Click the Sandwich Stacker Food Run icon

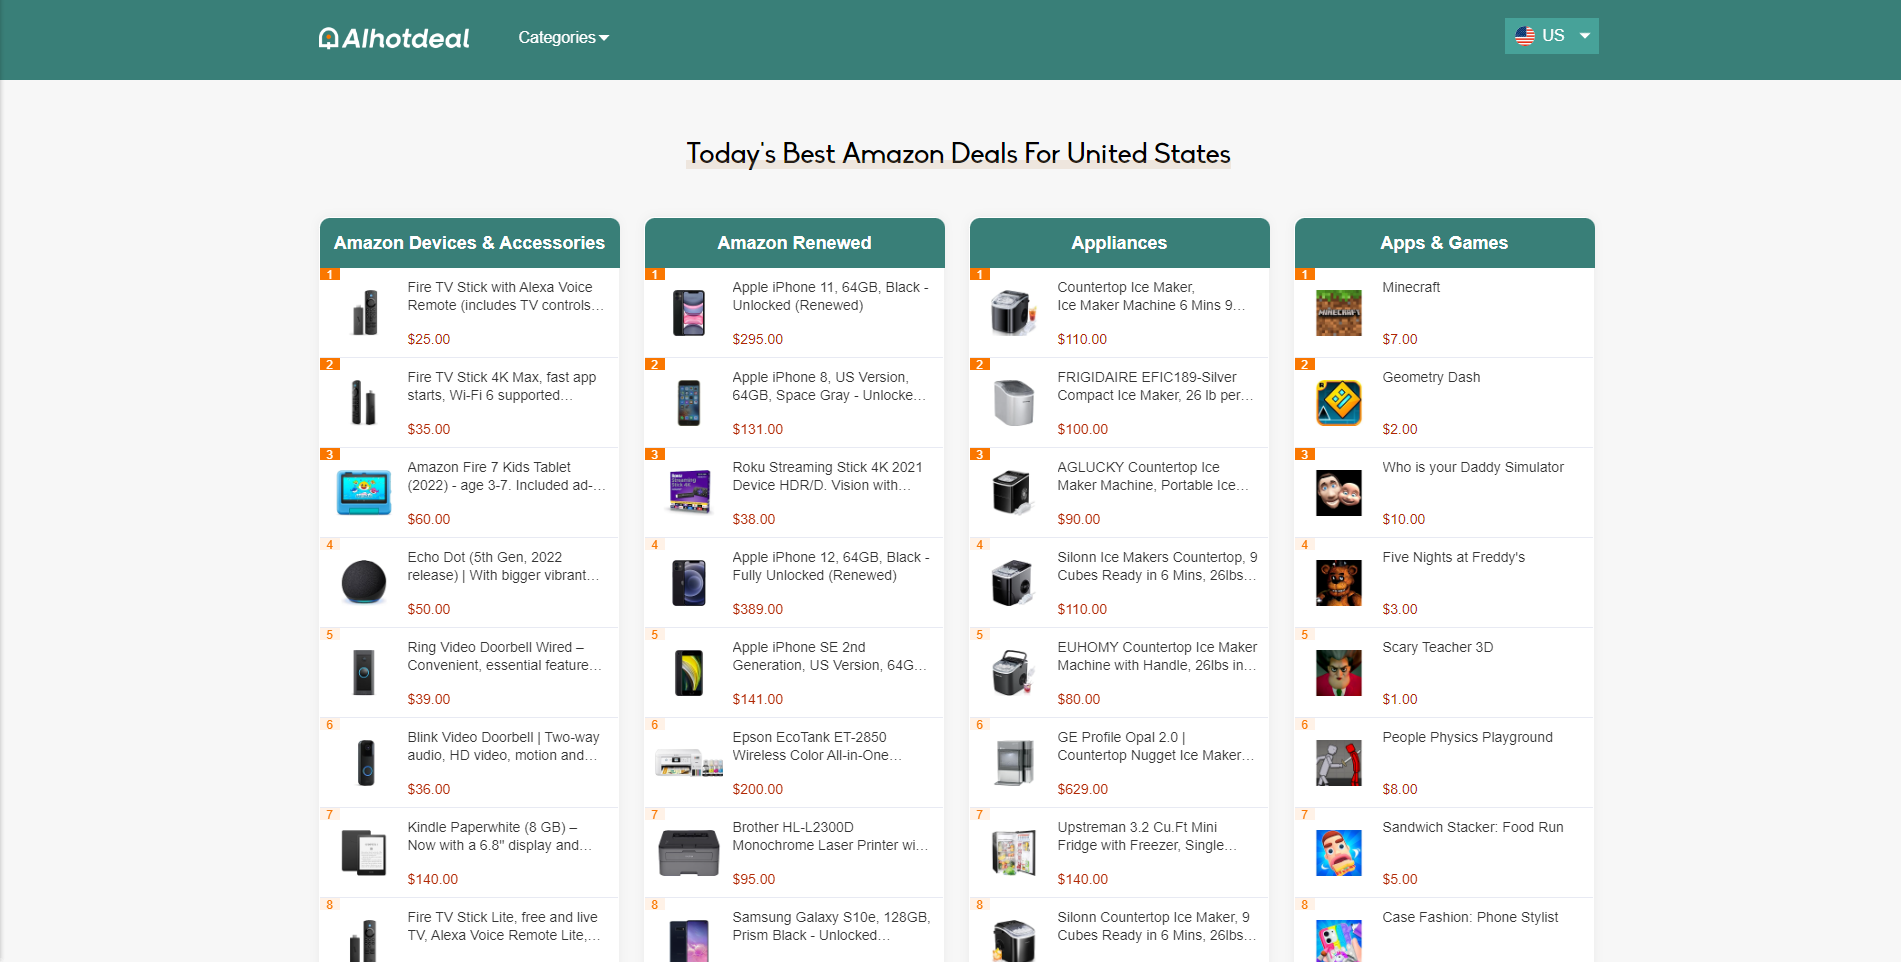coord(1339,853)
